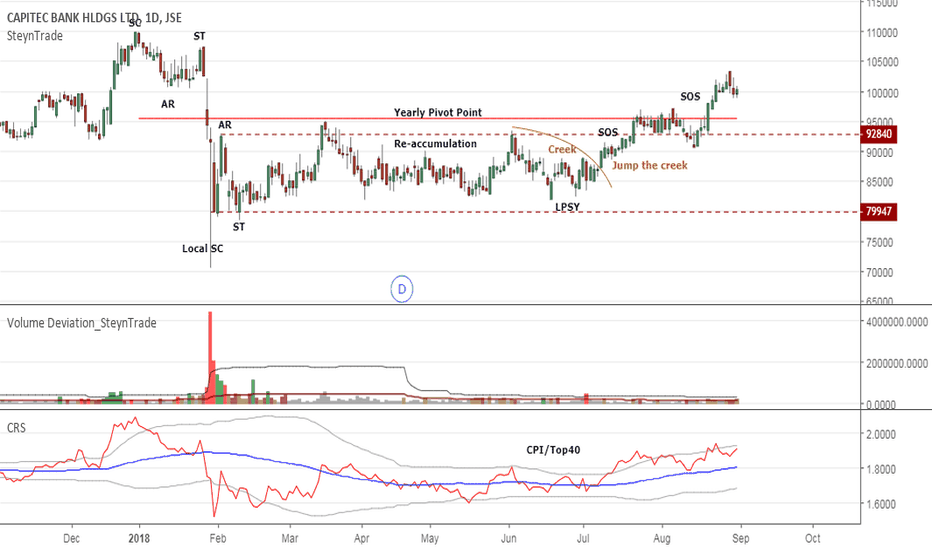Click the Jump the creek annotation
Viewport: 932px width, 550px height.
point(650,165)
